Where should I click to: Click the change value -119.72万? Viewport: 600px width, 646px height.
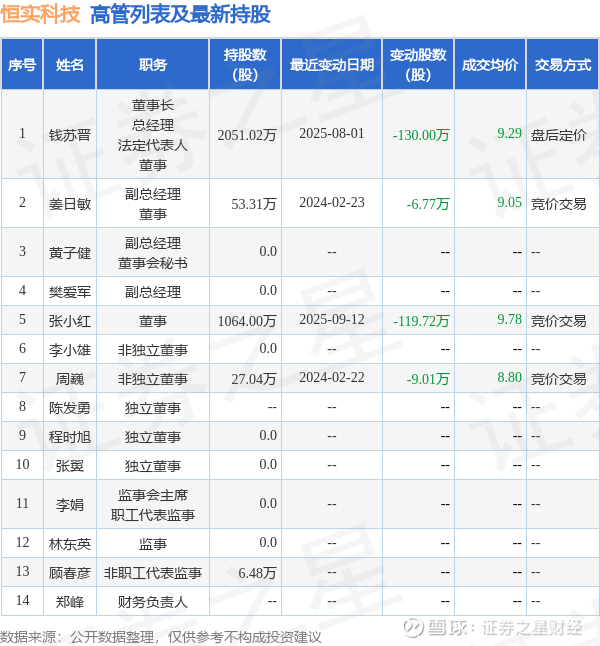click(421, 321)
